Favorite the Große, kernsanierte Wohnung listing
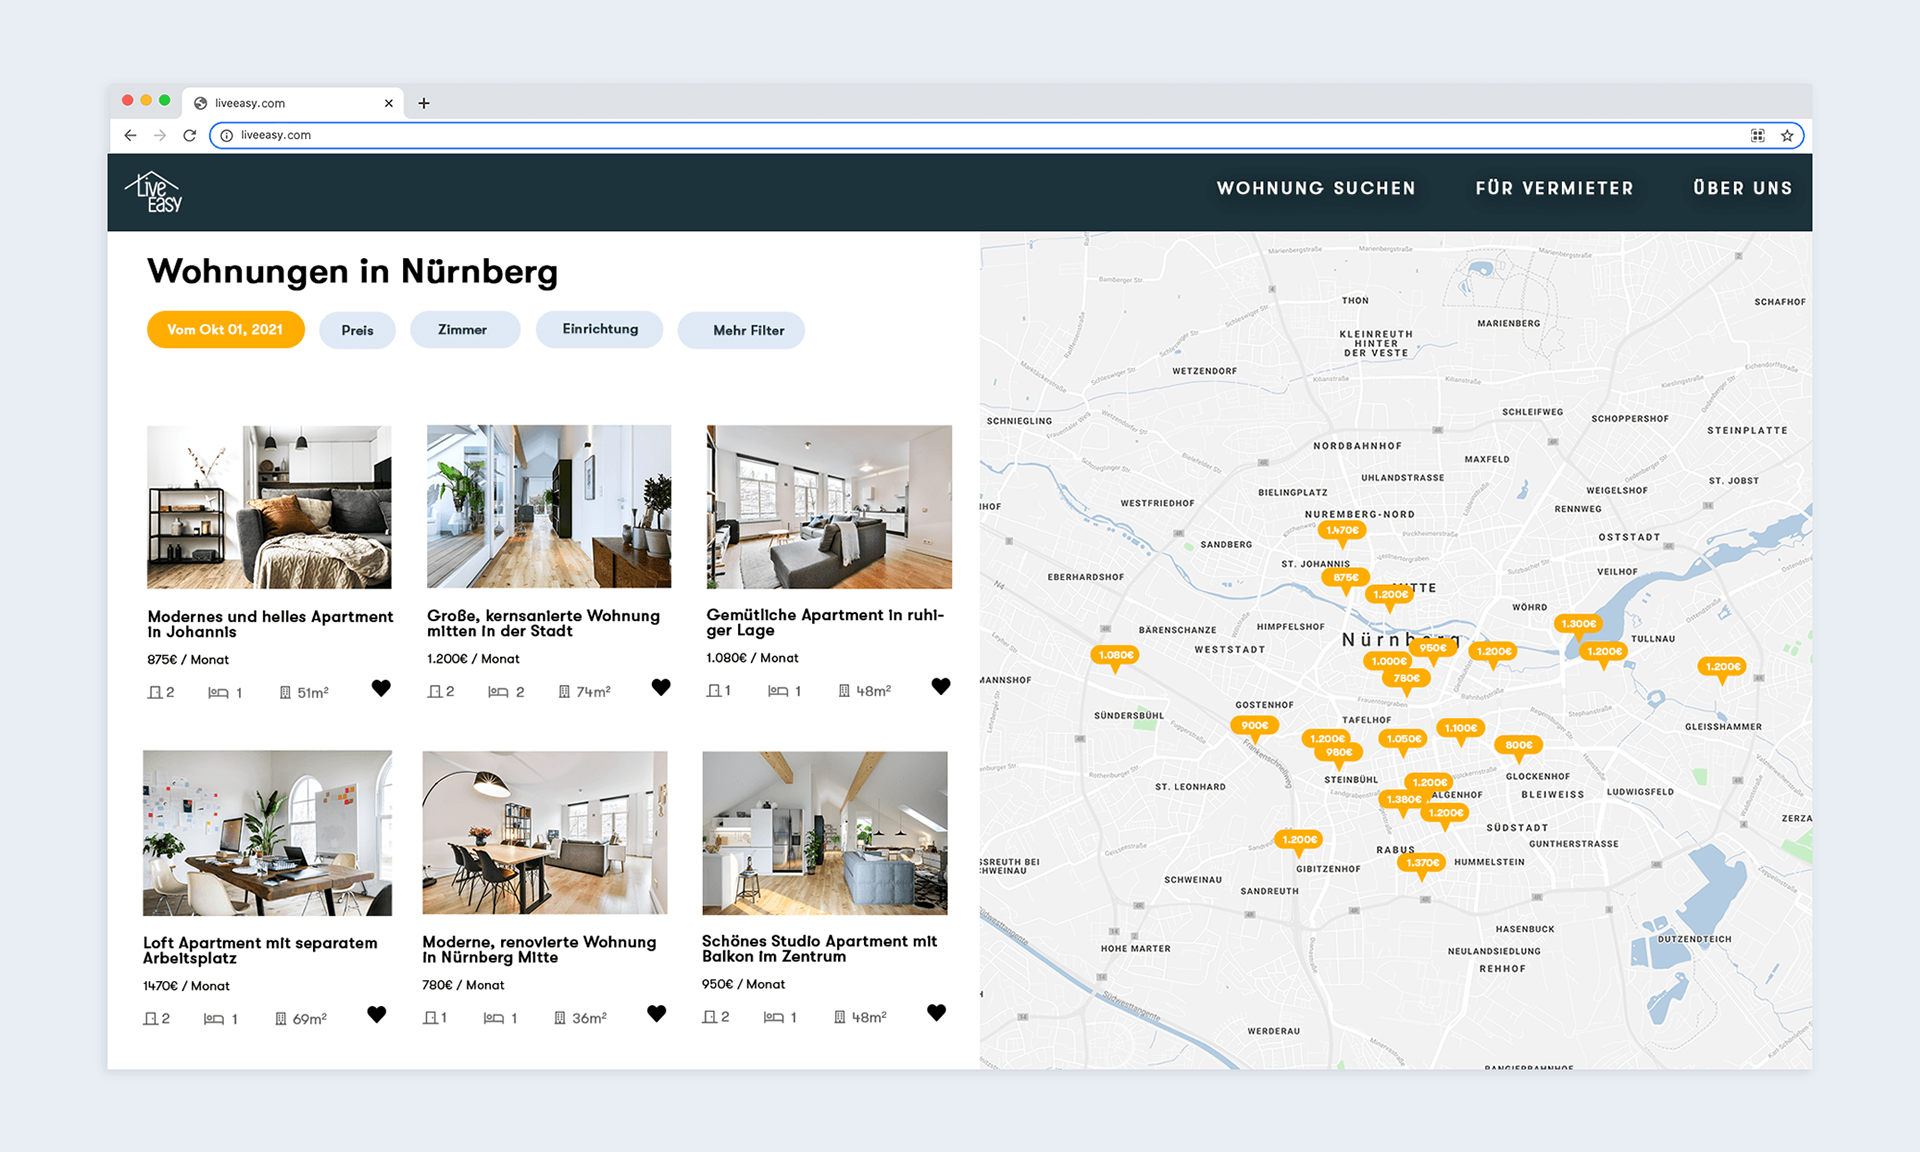Image resolution: width=1920 pixels, height=1152 pixels. click(661, 687)
